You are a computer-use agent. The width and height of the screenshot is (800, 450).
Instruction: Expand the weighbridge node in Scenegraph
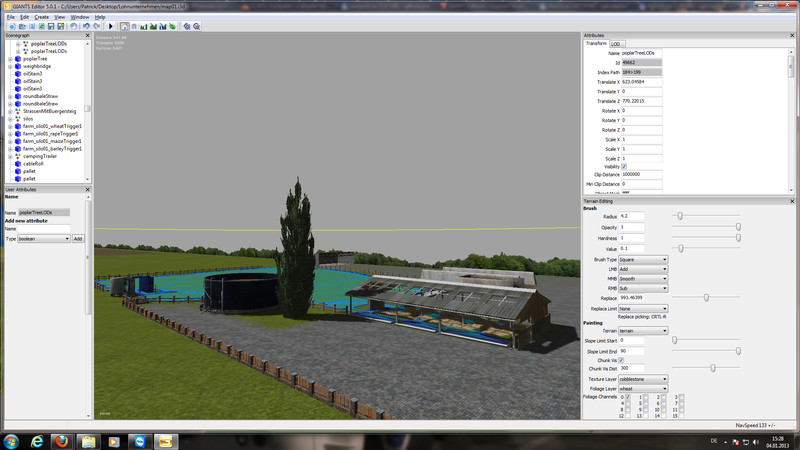tap(10, 66)
